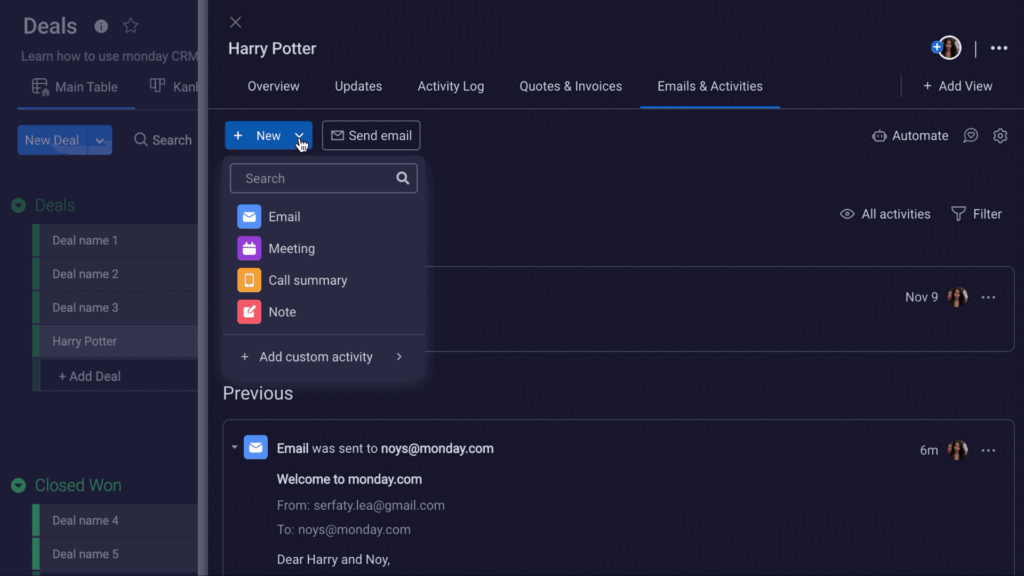The image size is (1024, 576).
Task: Expand Add custom activity submenu
Action: pos(323,357)
